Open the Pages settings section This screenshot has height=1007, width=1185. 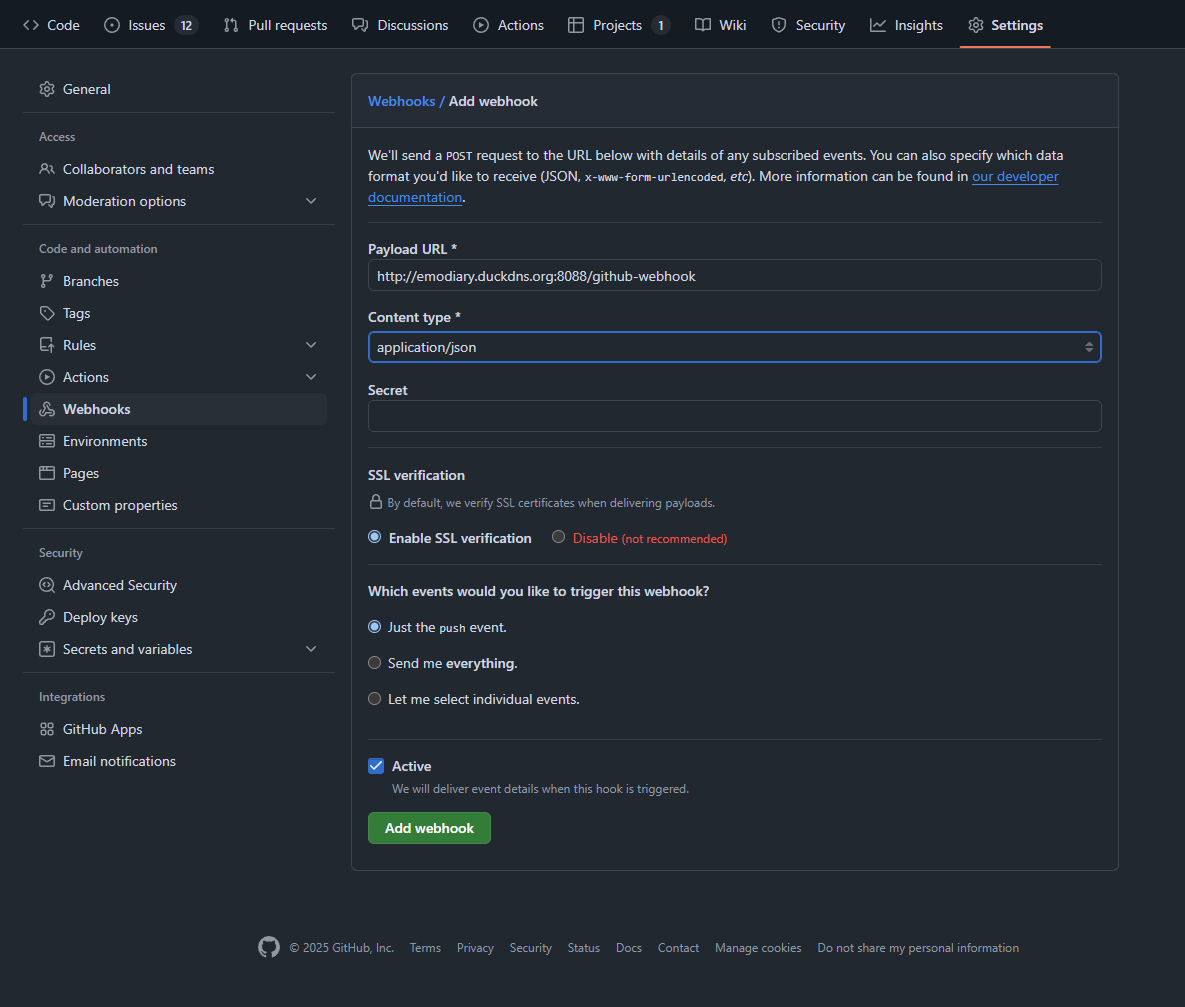pos(80,472)
